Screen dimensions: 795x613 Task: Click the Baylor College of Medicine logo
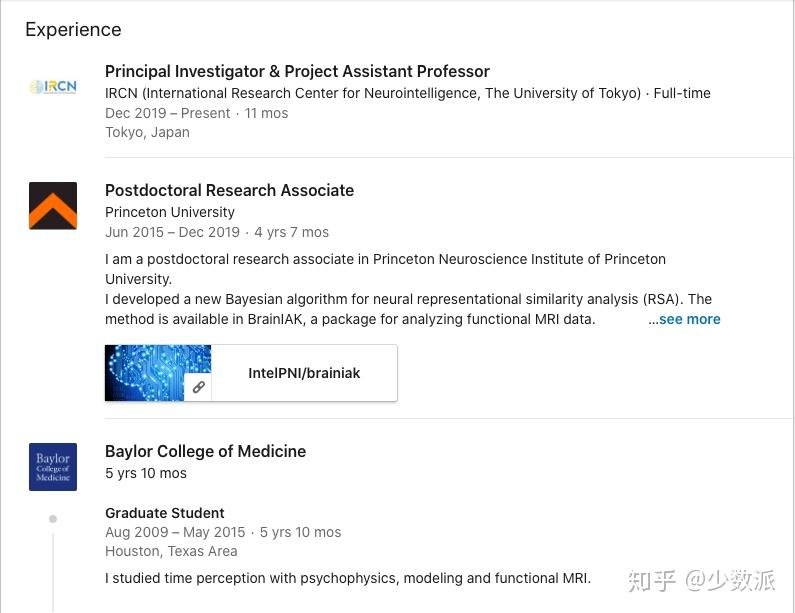(x=53, y=467)
